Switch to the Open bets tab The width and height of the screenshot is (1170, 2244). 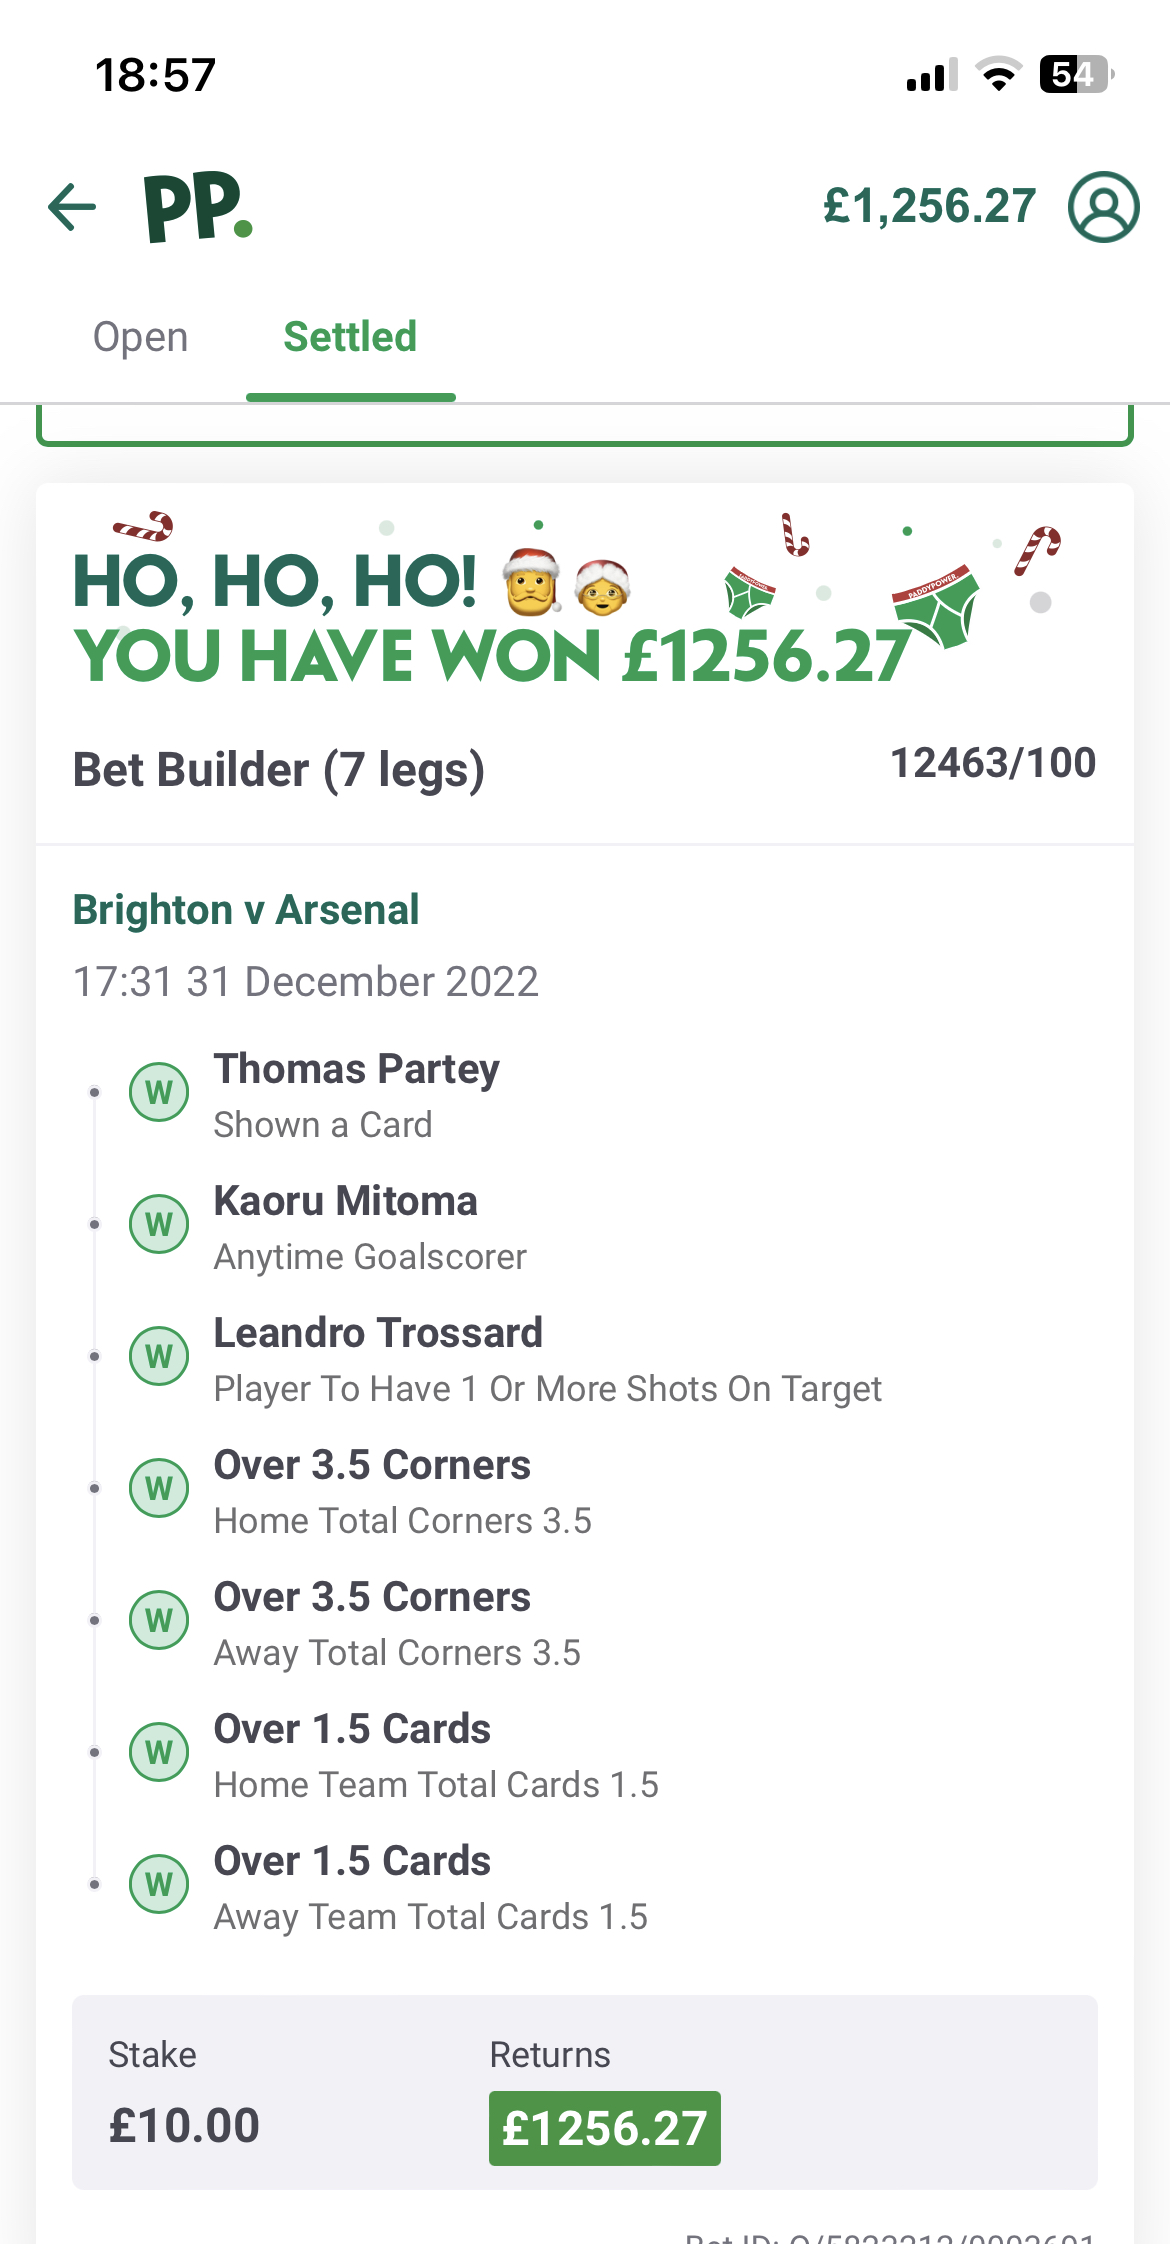(140, 337)
